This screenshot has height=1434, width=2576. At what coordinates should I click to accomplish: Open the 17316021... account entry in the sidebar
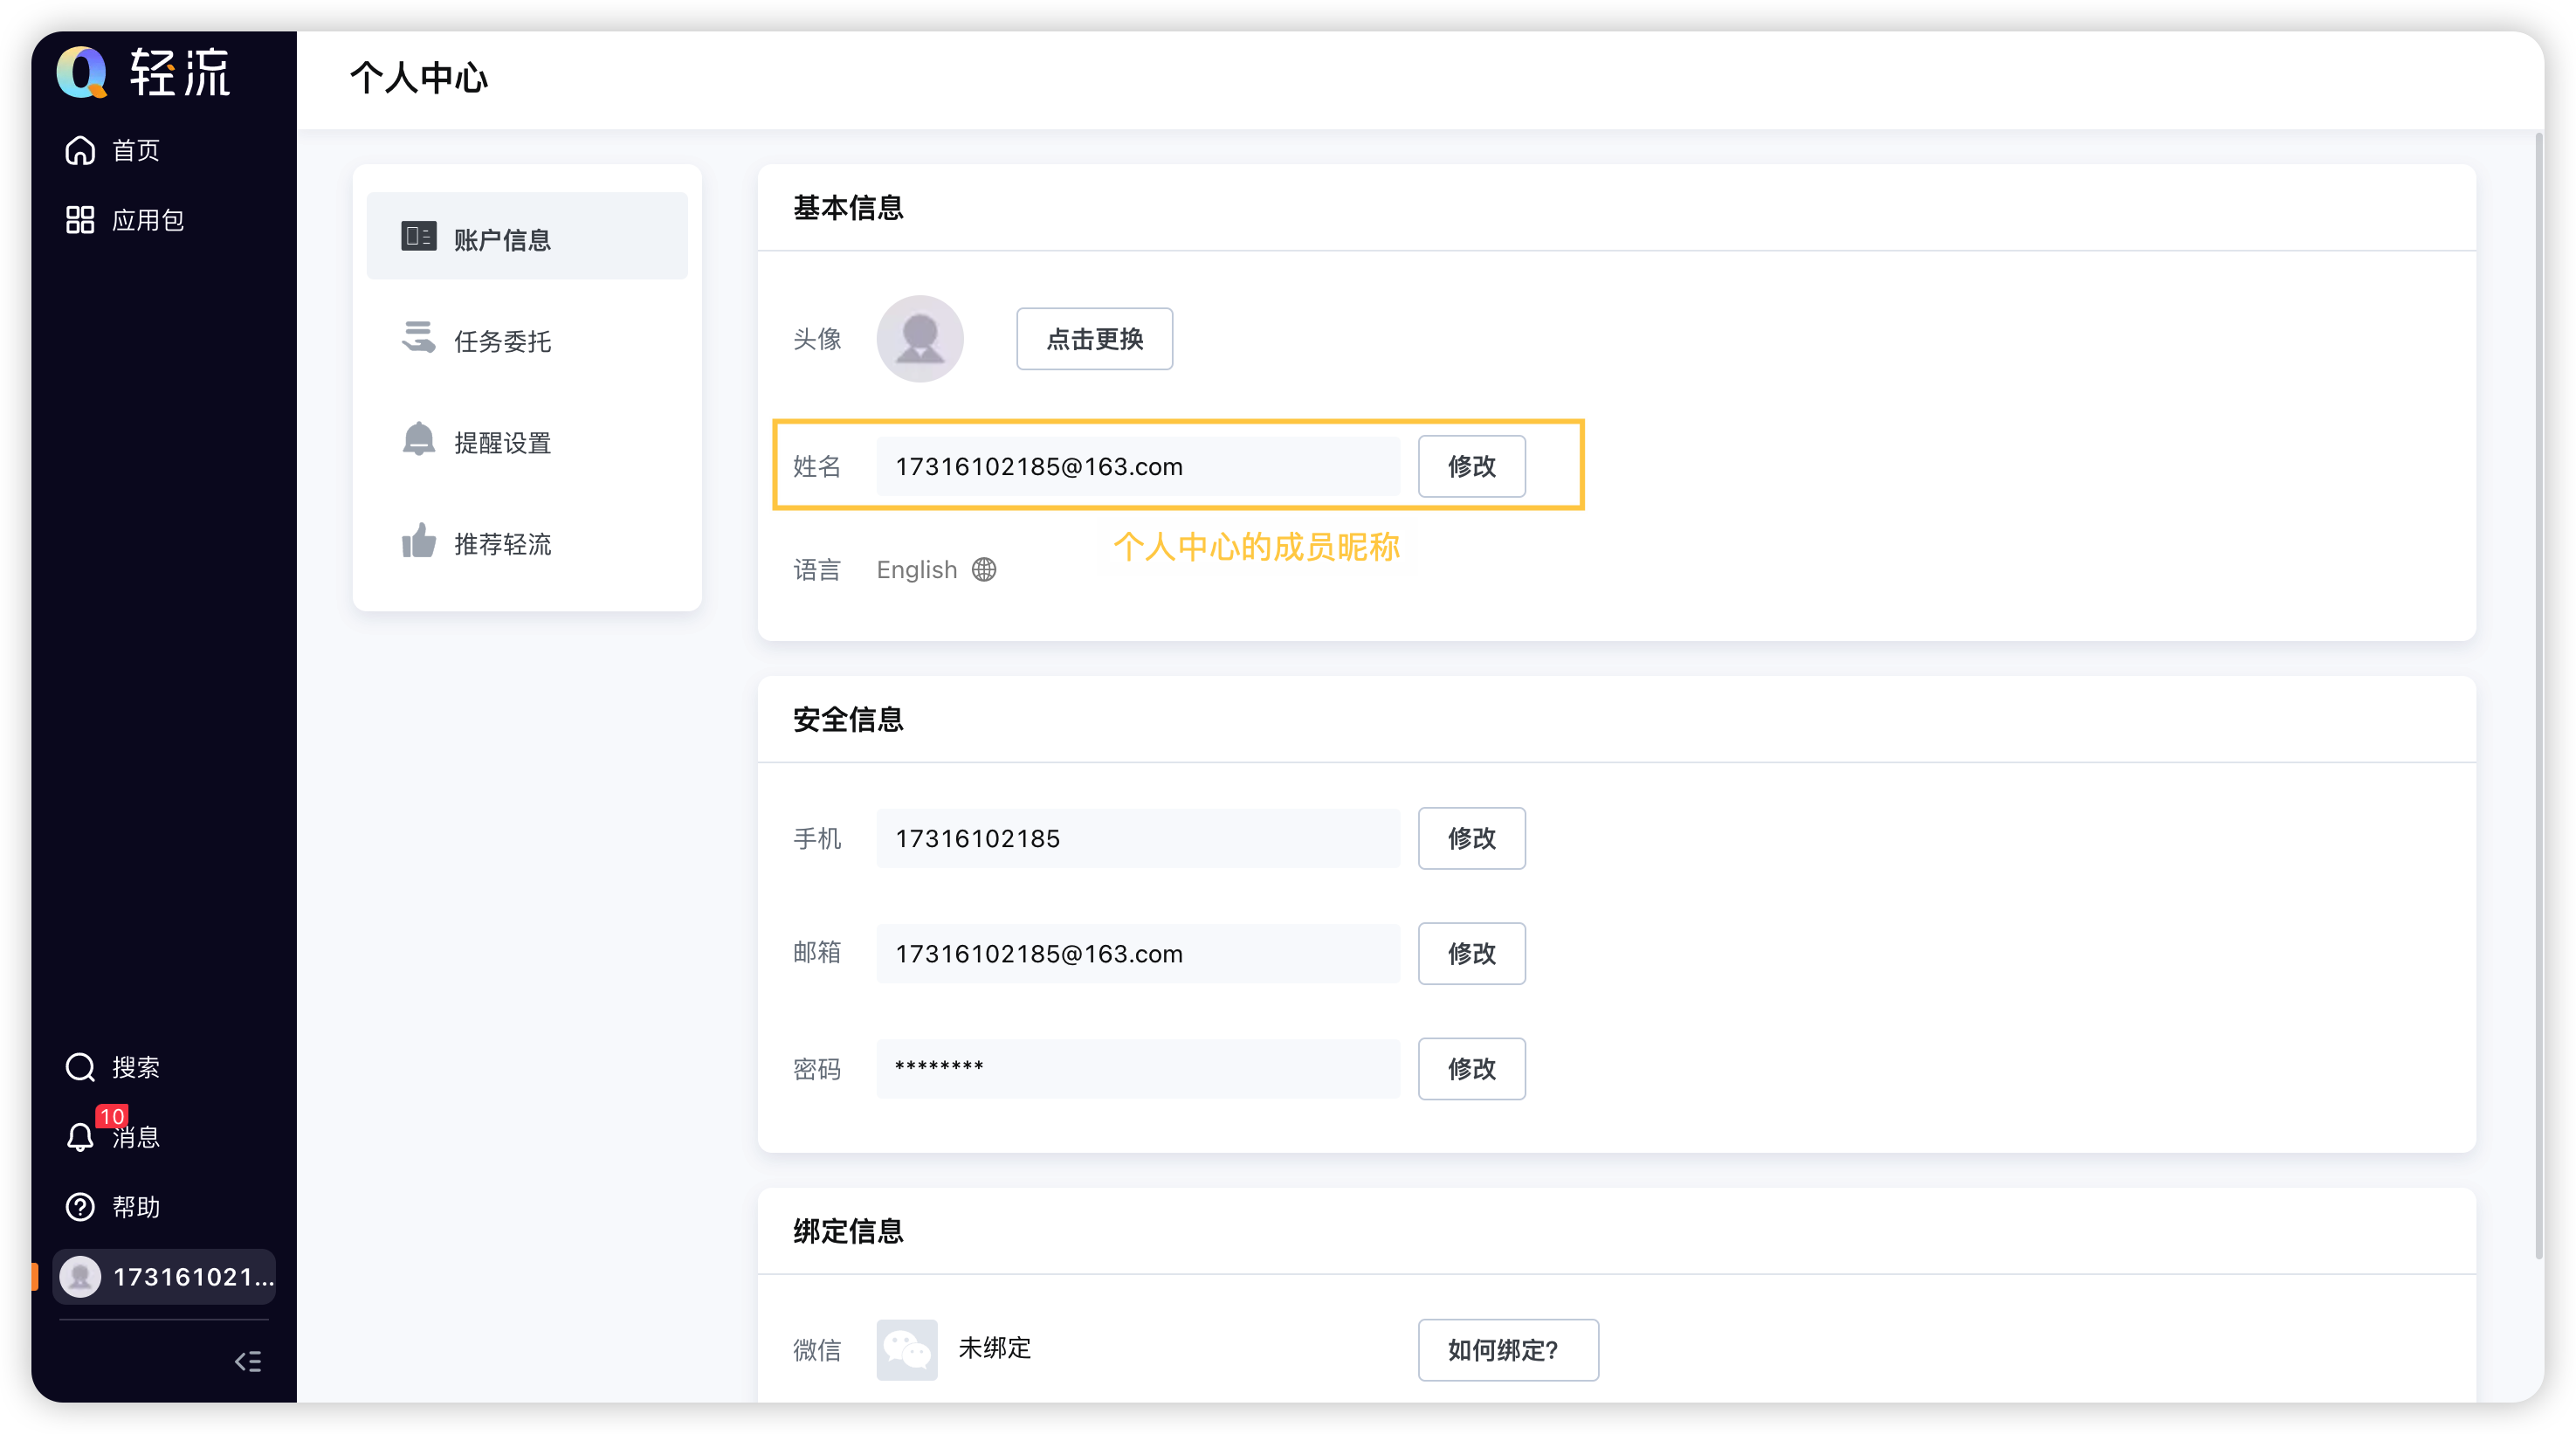tap(164, 1277)
